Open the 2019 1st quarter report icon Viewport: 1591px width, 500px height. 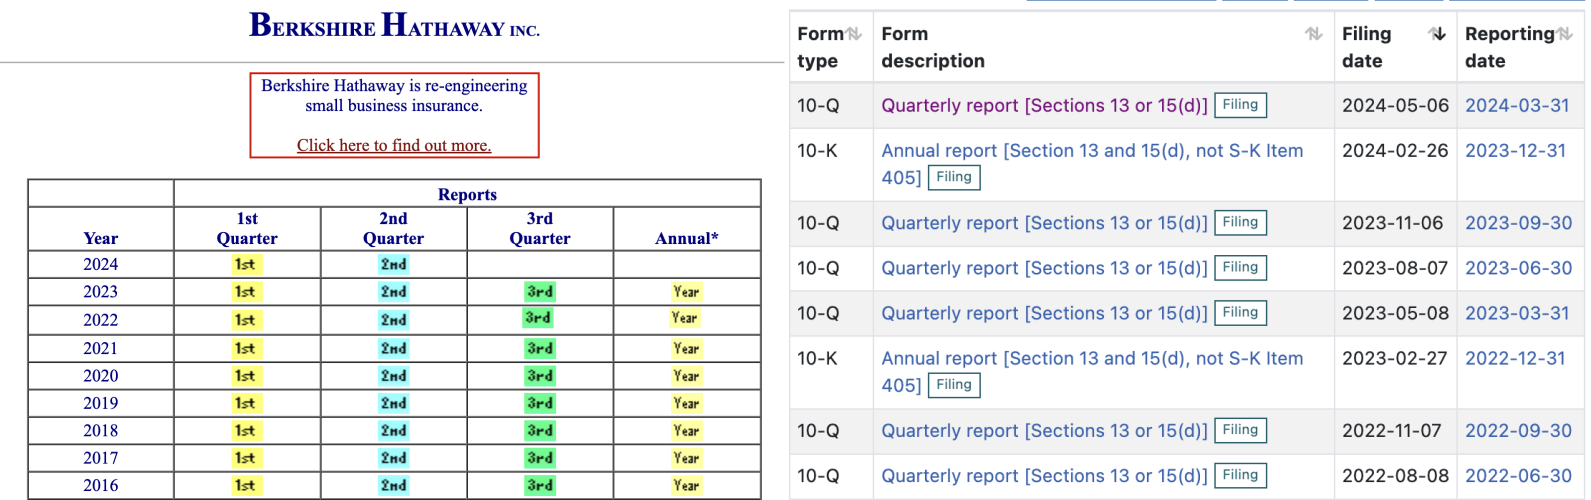(245, 403)
